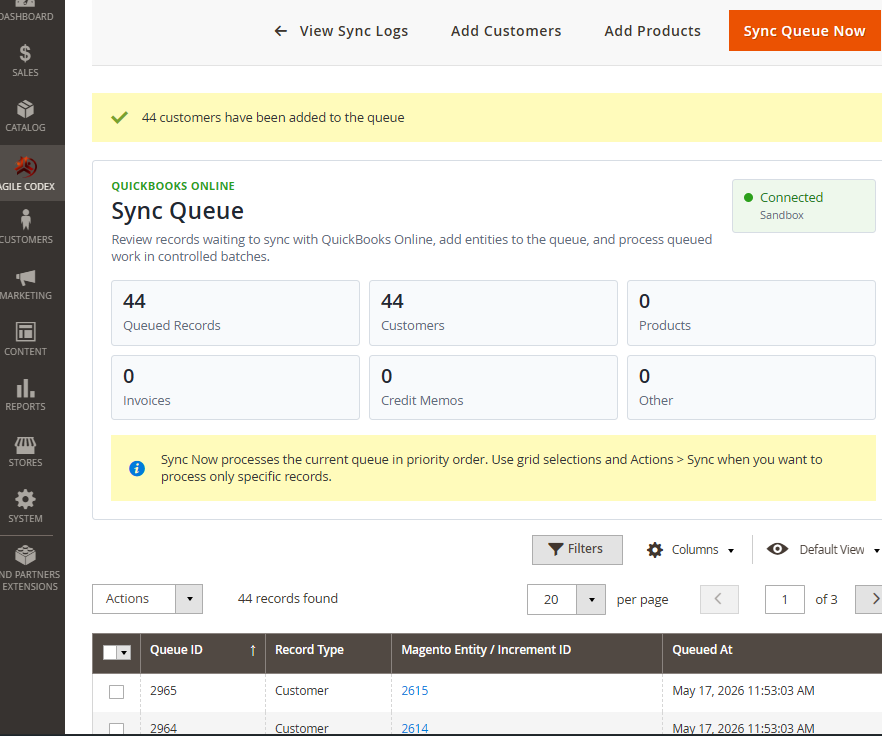The height and width of the screenshot is (736, 882).
Task: Click the Credit Memos stat card
Action: (493, 387)
